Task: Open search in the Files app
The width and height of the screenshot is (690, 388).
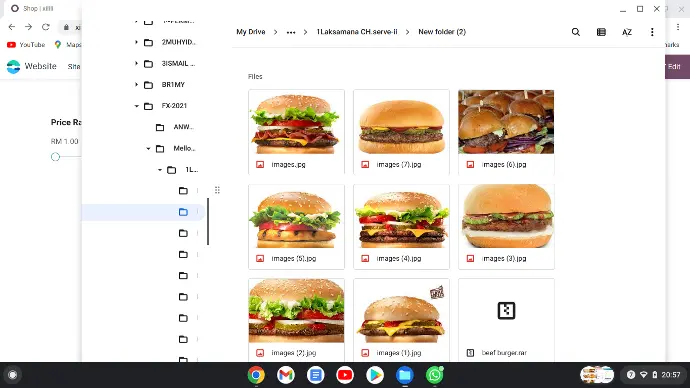Action: pos(576,32)
